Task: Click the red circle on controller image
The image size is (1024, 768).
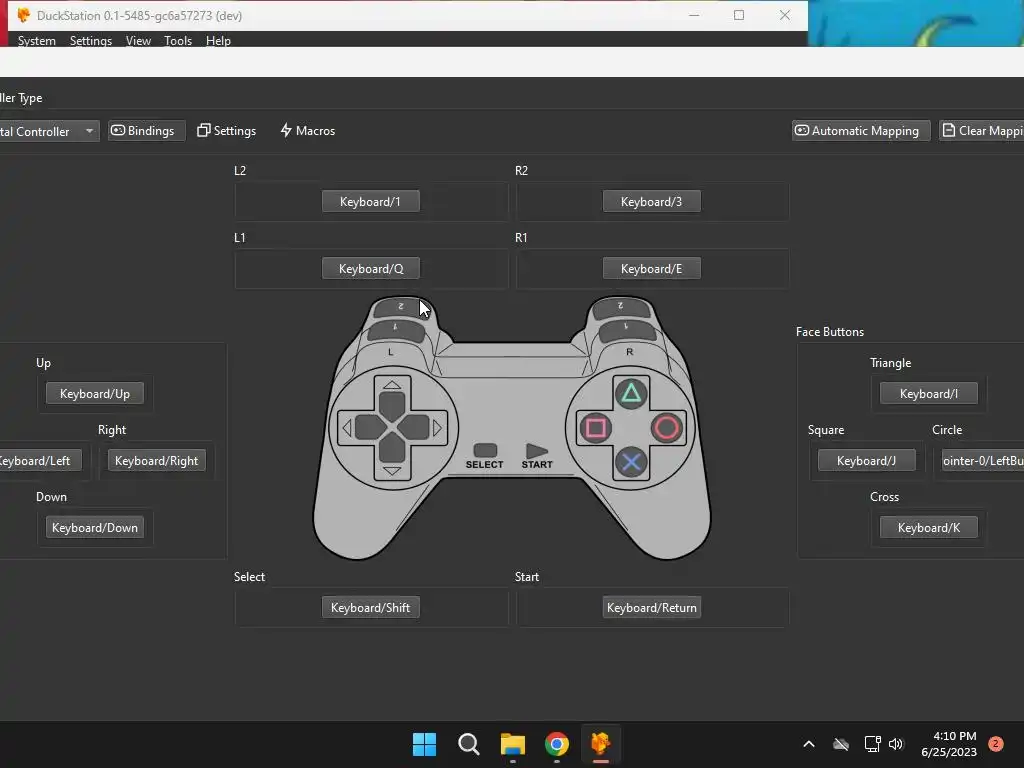Action: (x=666, y=428)
